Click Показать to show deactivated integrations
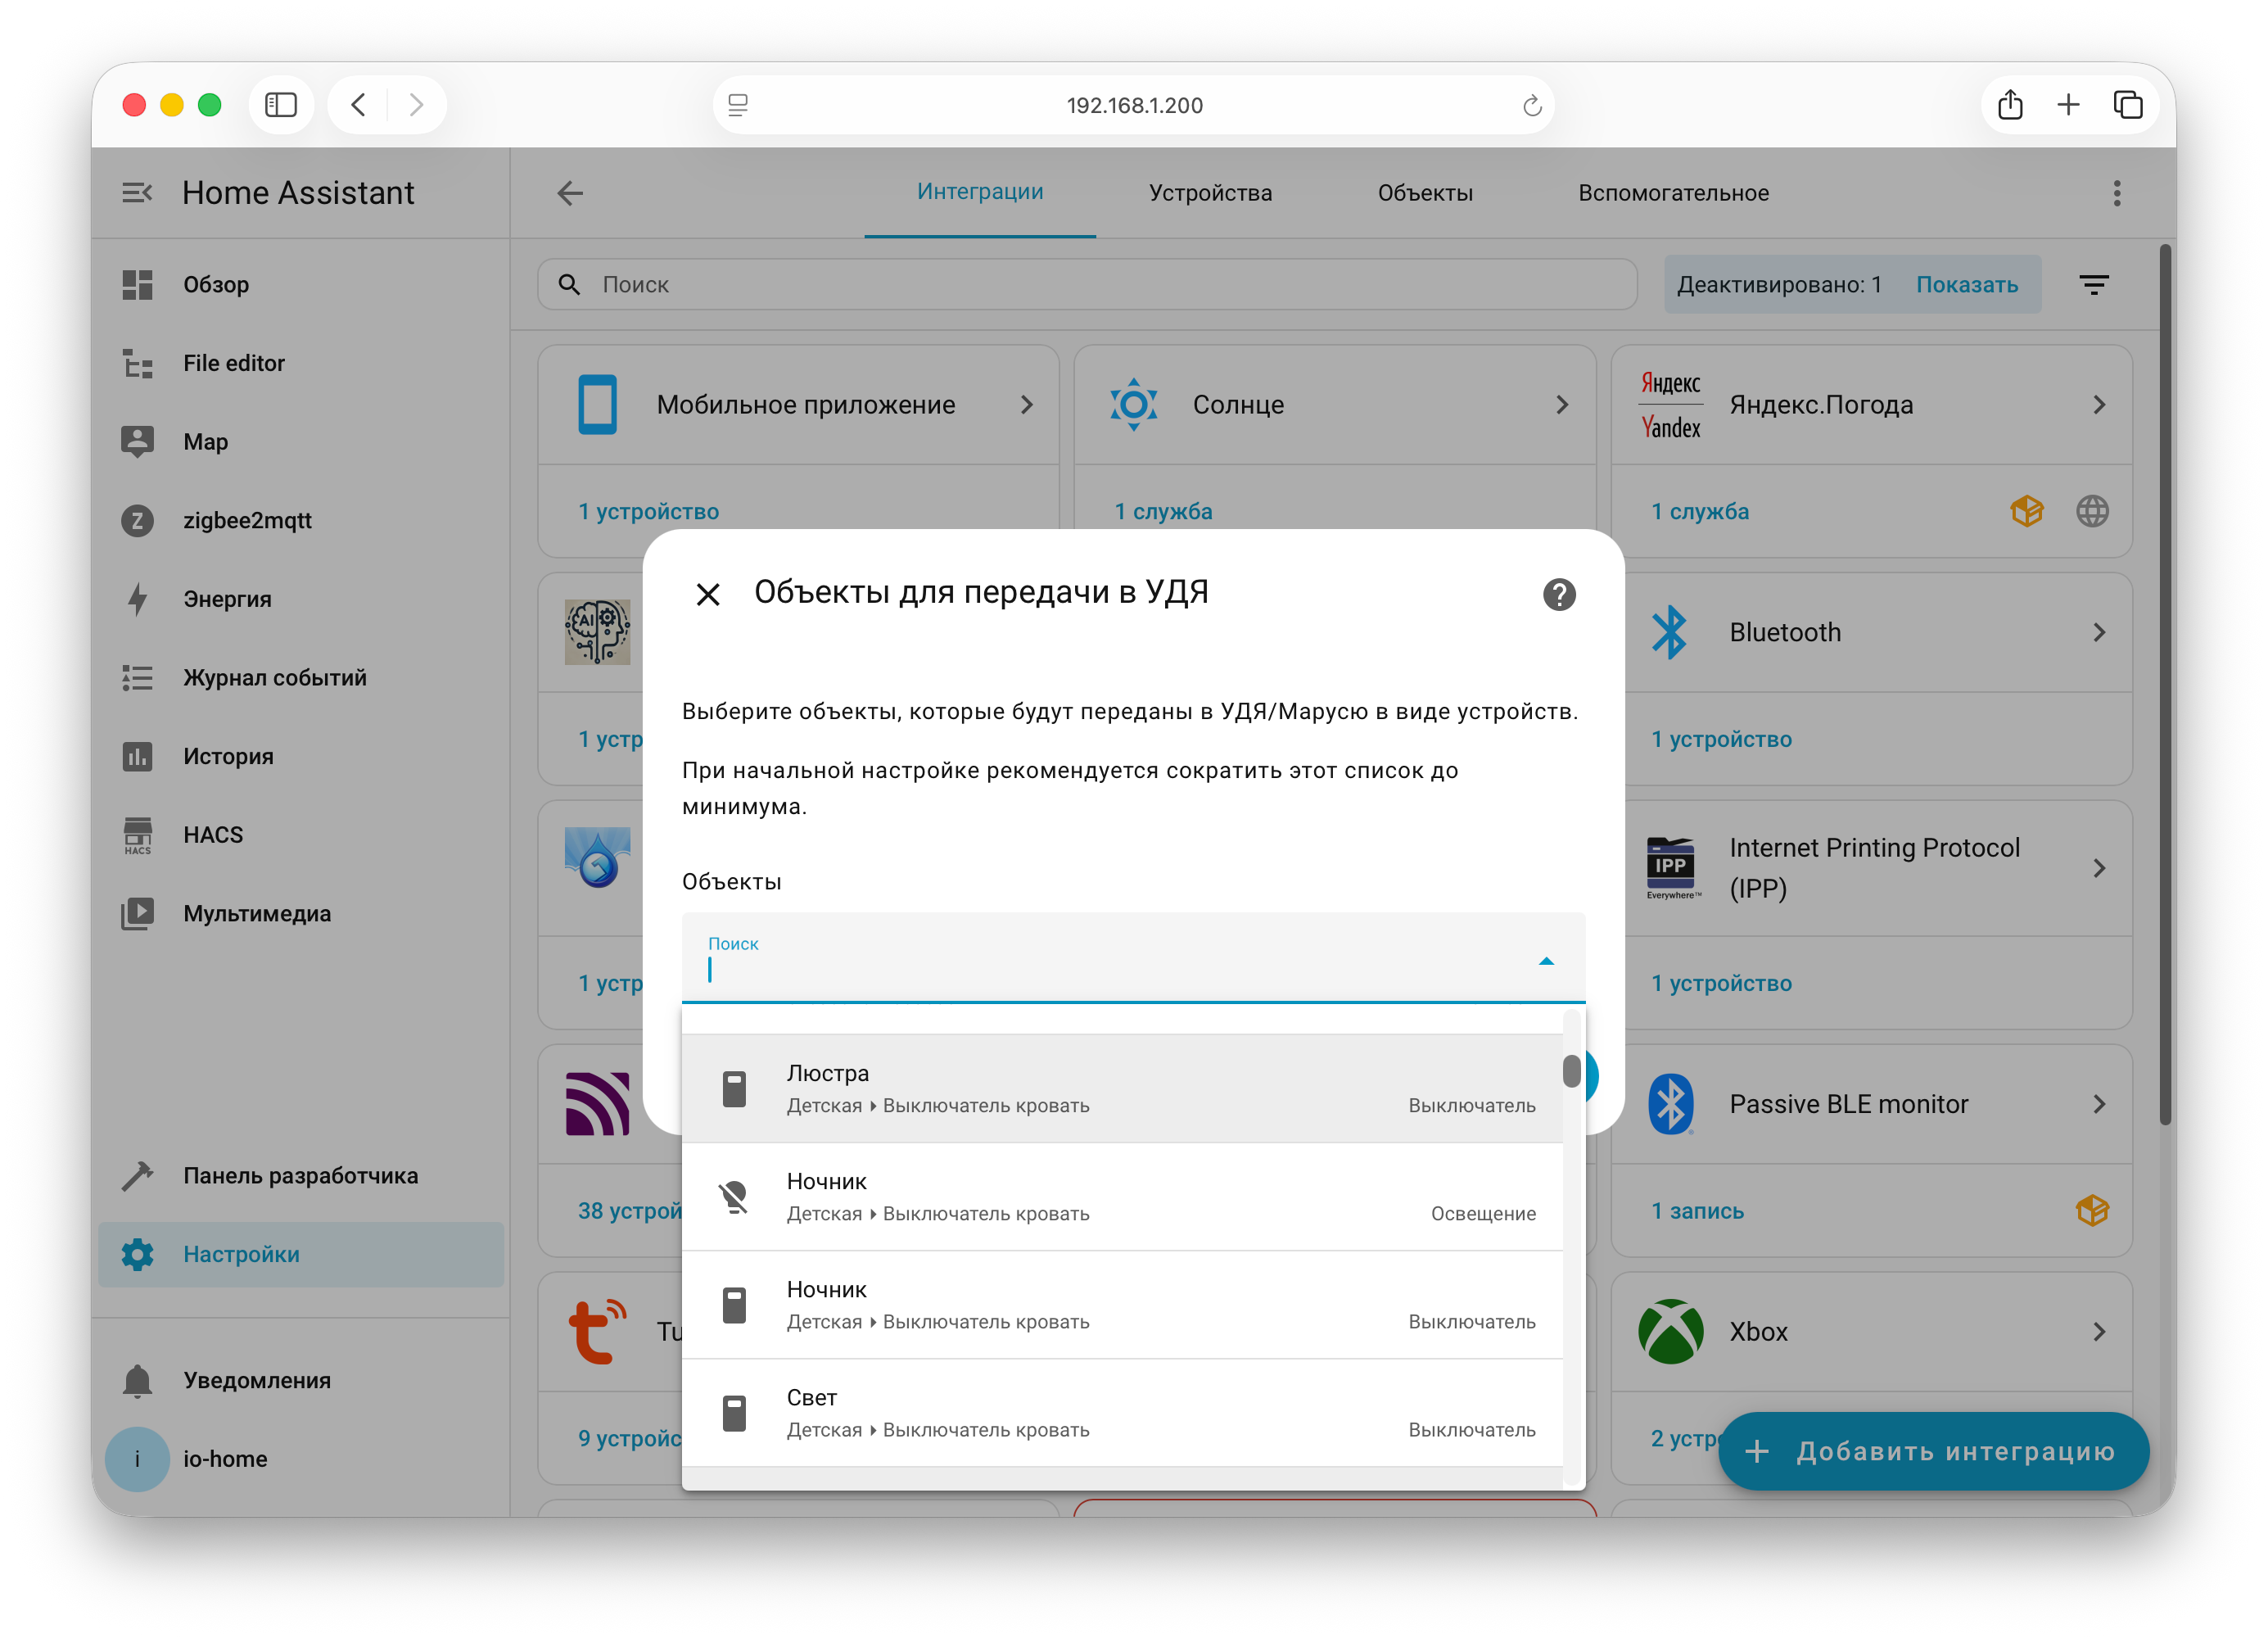 coord(1966,285)
